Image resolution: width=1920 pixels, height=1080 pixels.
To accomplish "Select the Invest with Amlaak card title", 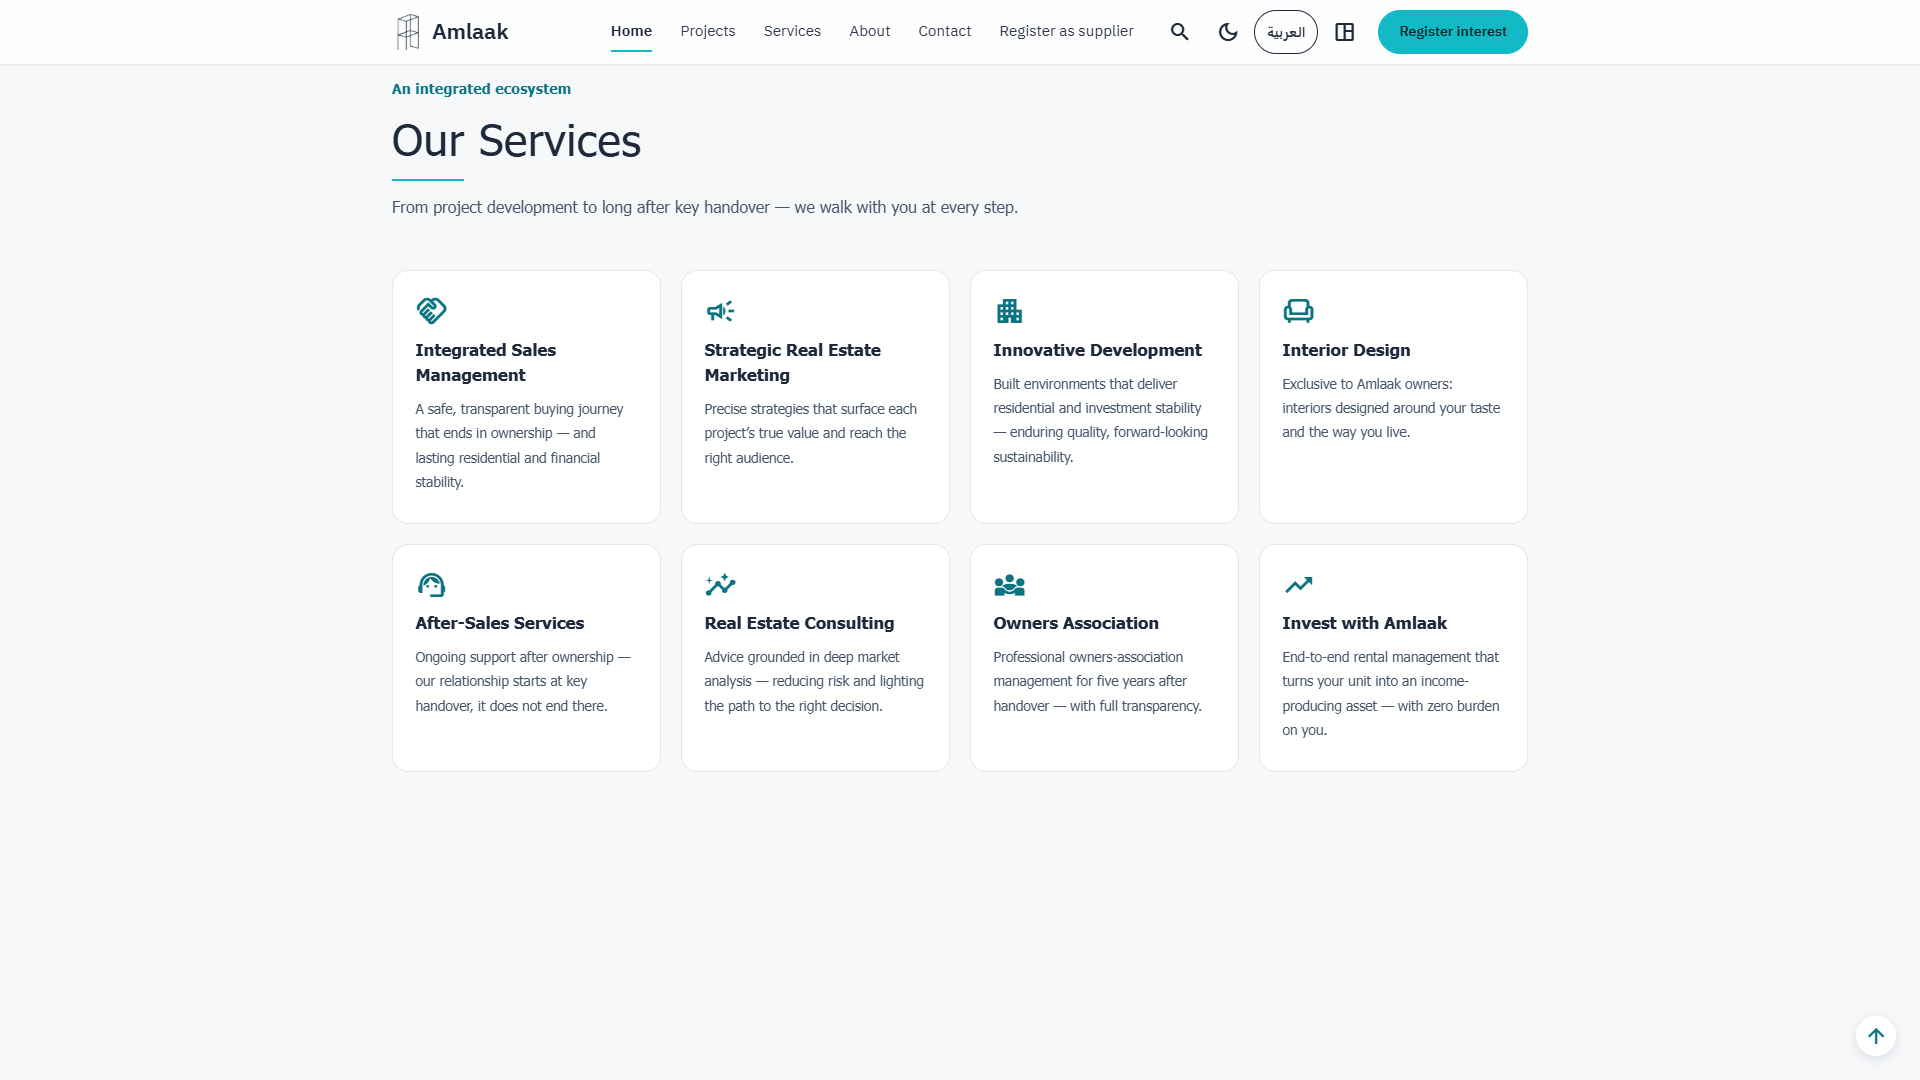I will coord(1364,623).
